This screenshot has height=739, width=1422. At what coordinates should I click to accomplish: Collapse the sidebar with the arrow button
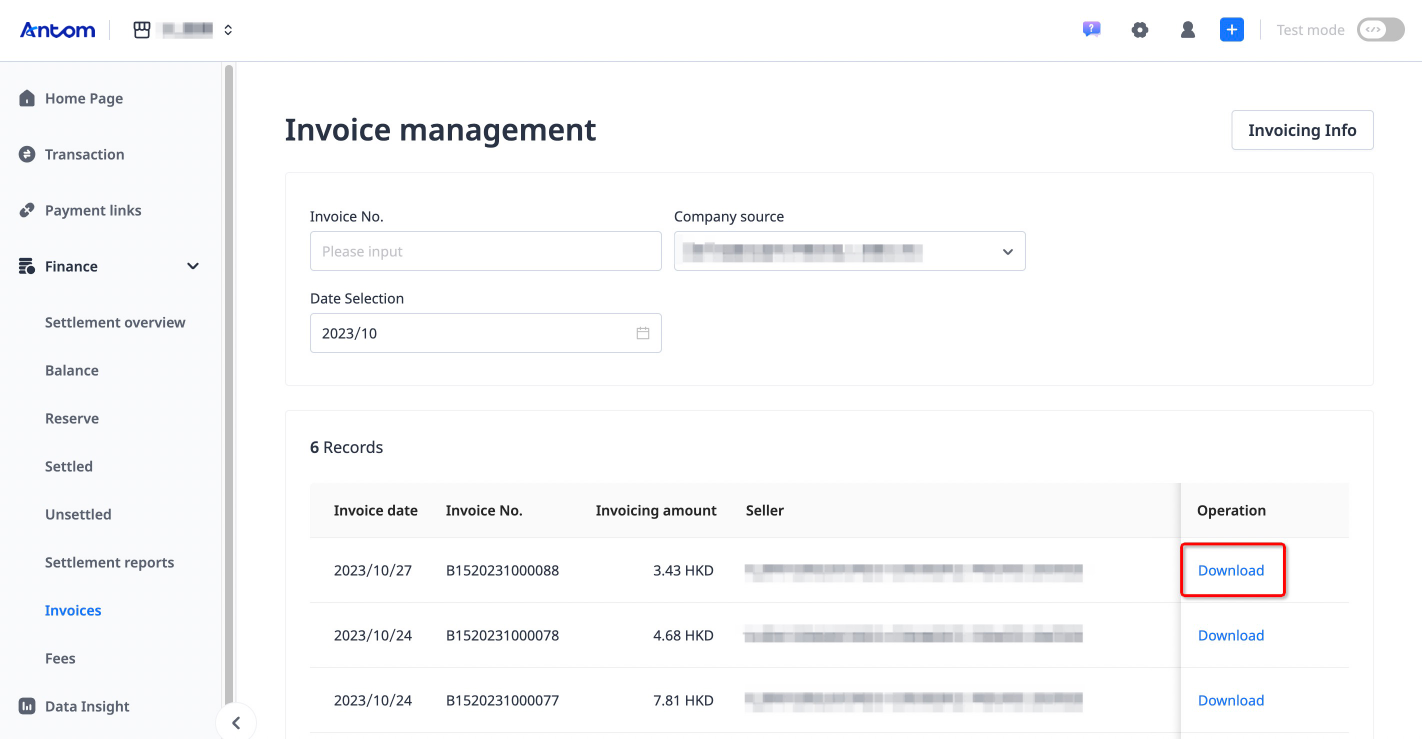coord(236,722)
